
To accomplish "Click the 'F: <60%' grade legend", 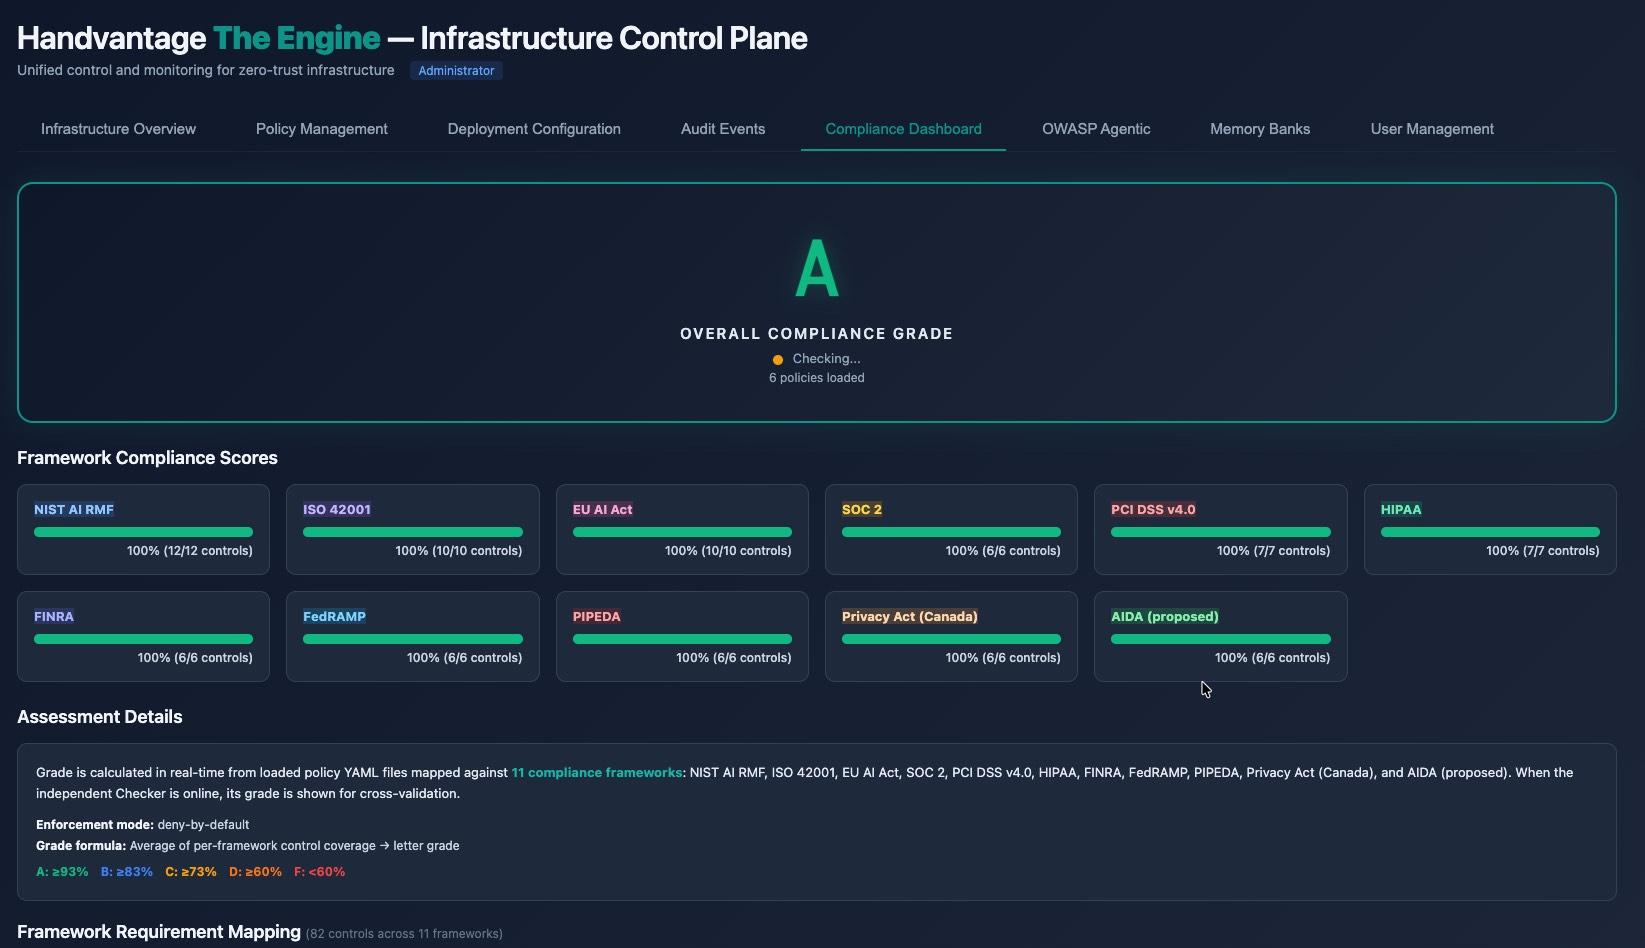I will pos(319,872).
